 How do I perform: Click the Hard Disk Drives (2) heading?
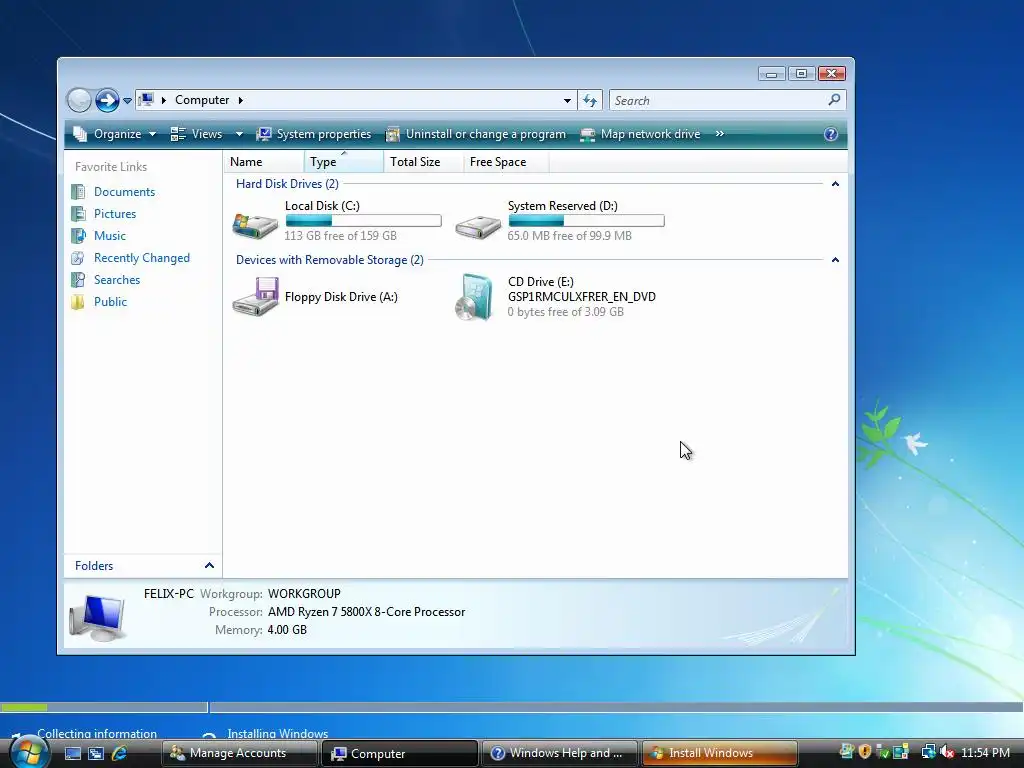(x=287, y=184)
